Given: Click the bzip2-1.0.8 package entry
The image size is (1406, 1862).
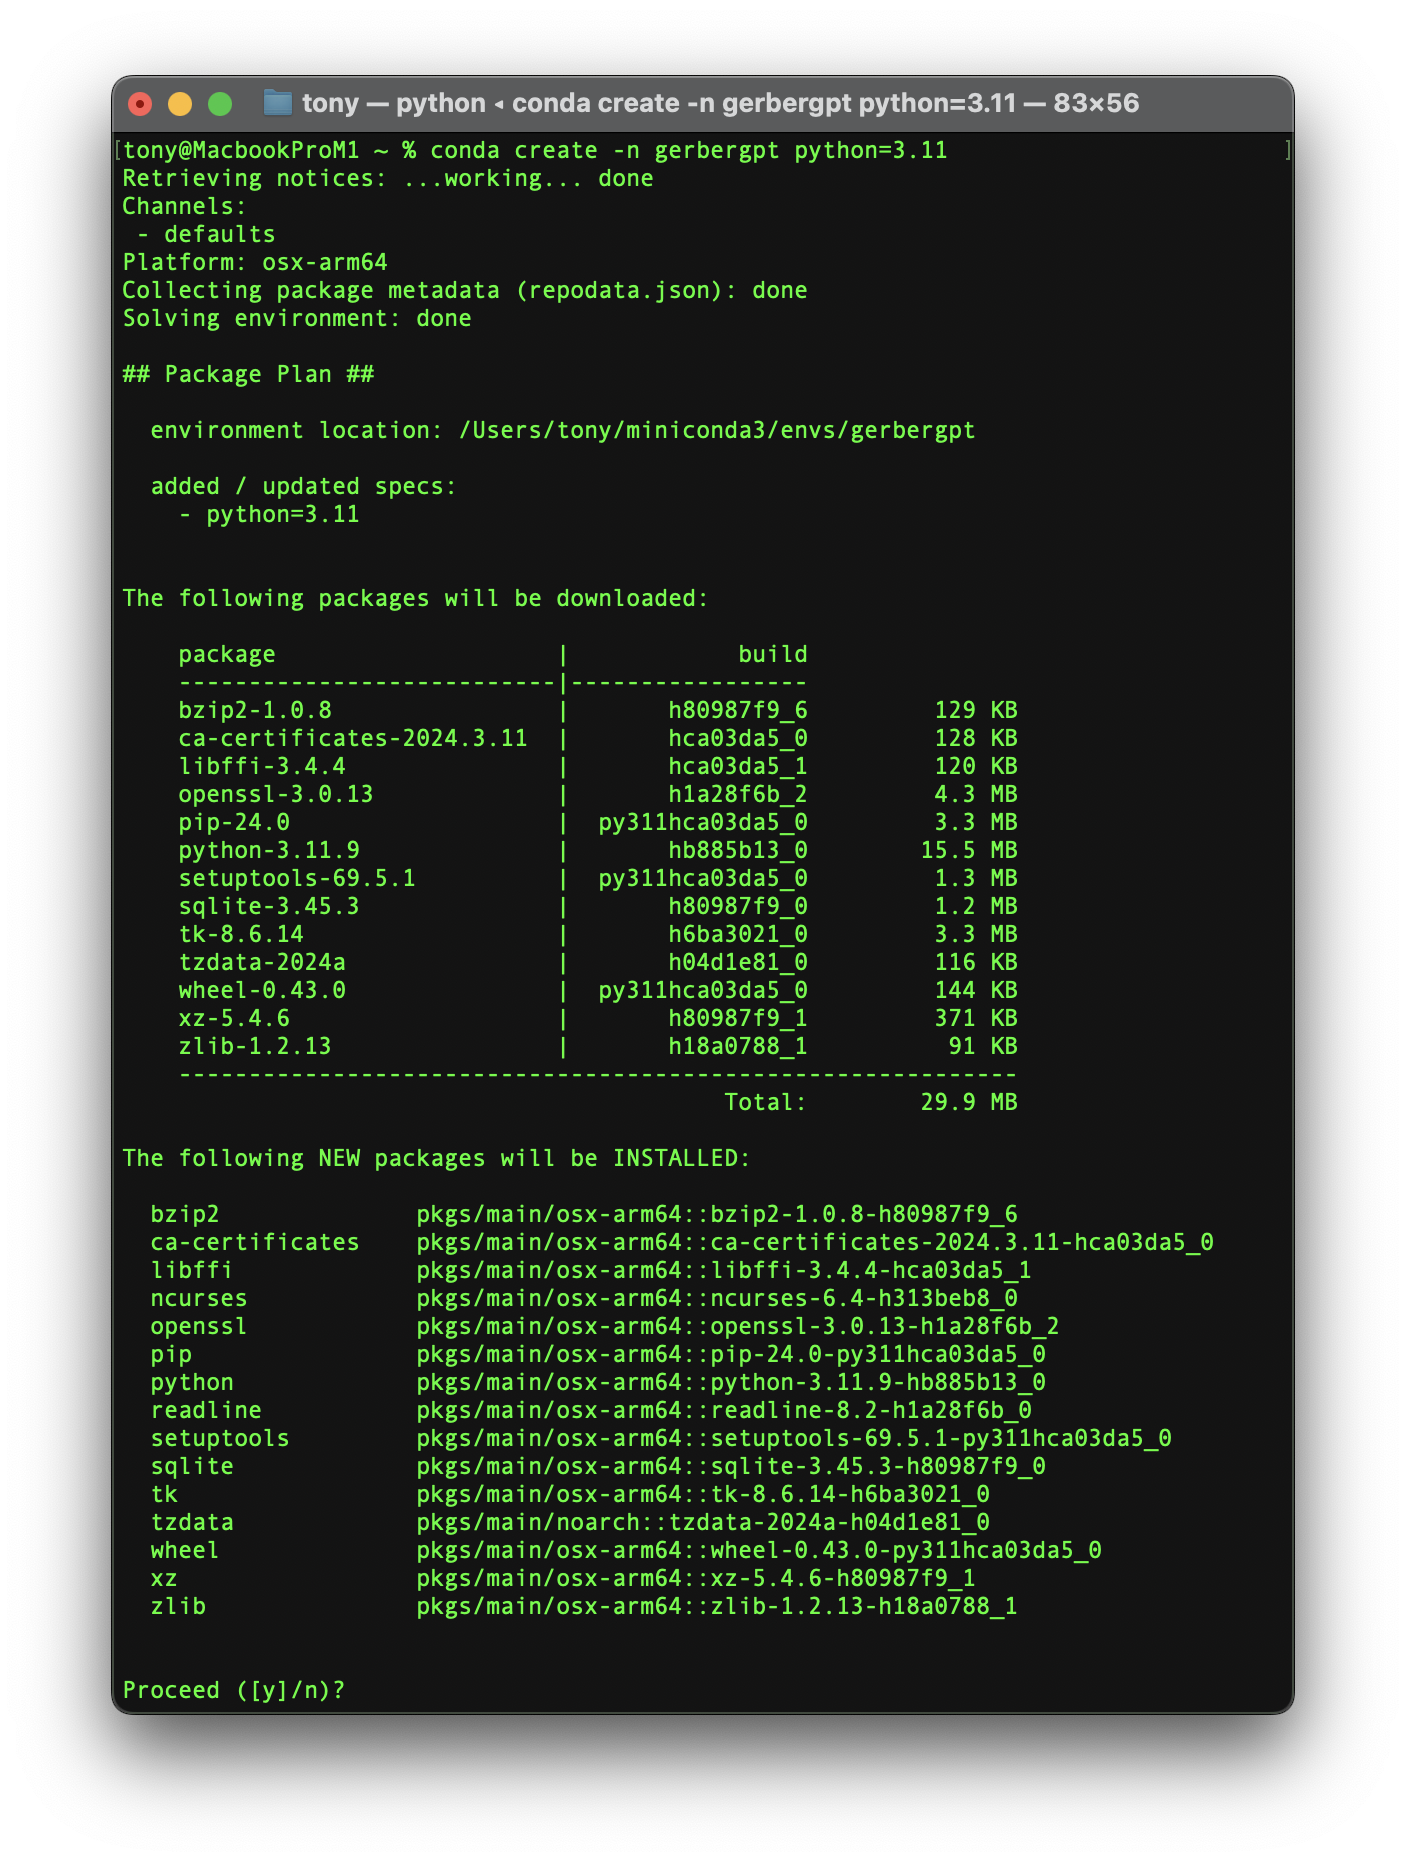Looking at the screenshot, I should pos(255,710).
